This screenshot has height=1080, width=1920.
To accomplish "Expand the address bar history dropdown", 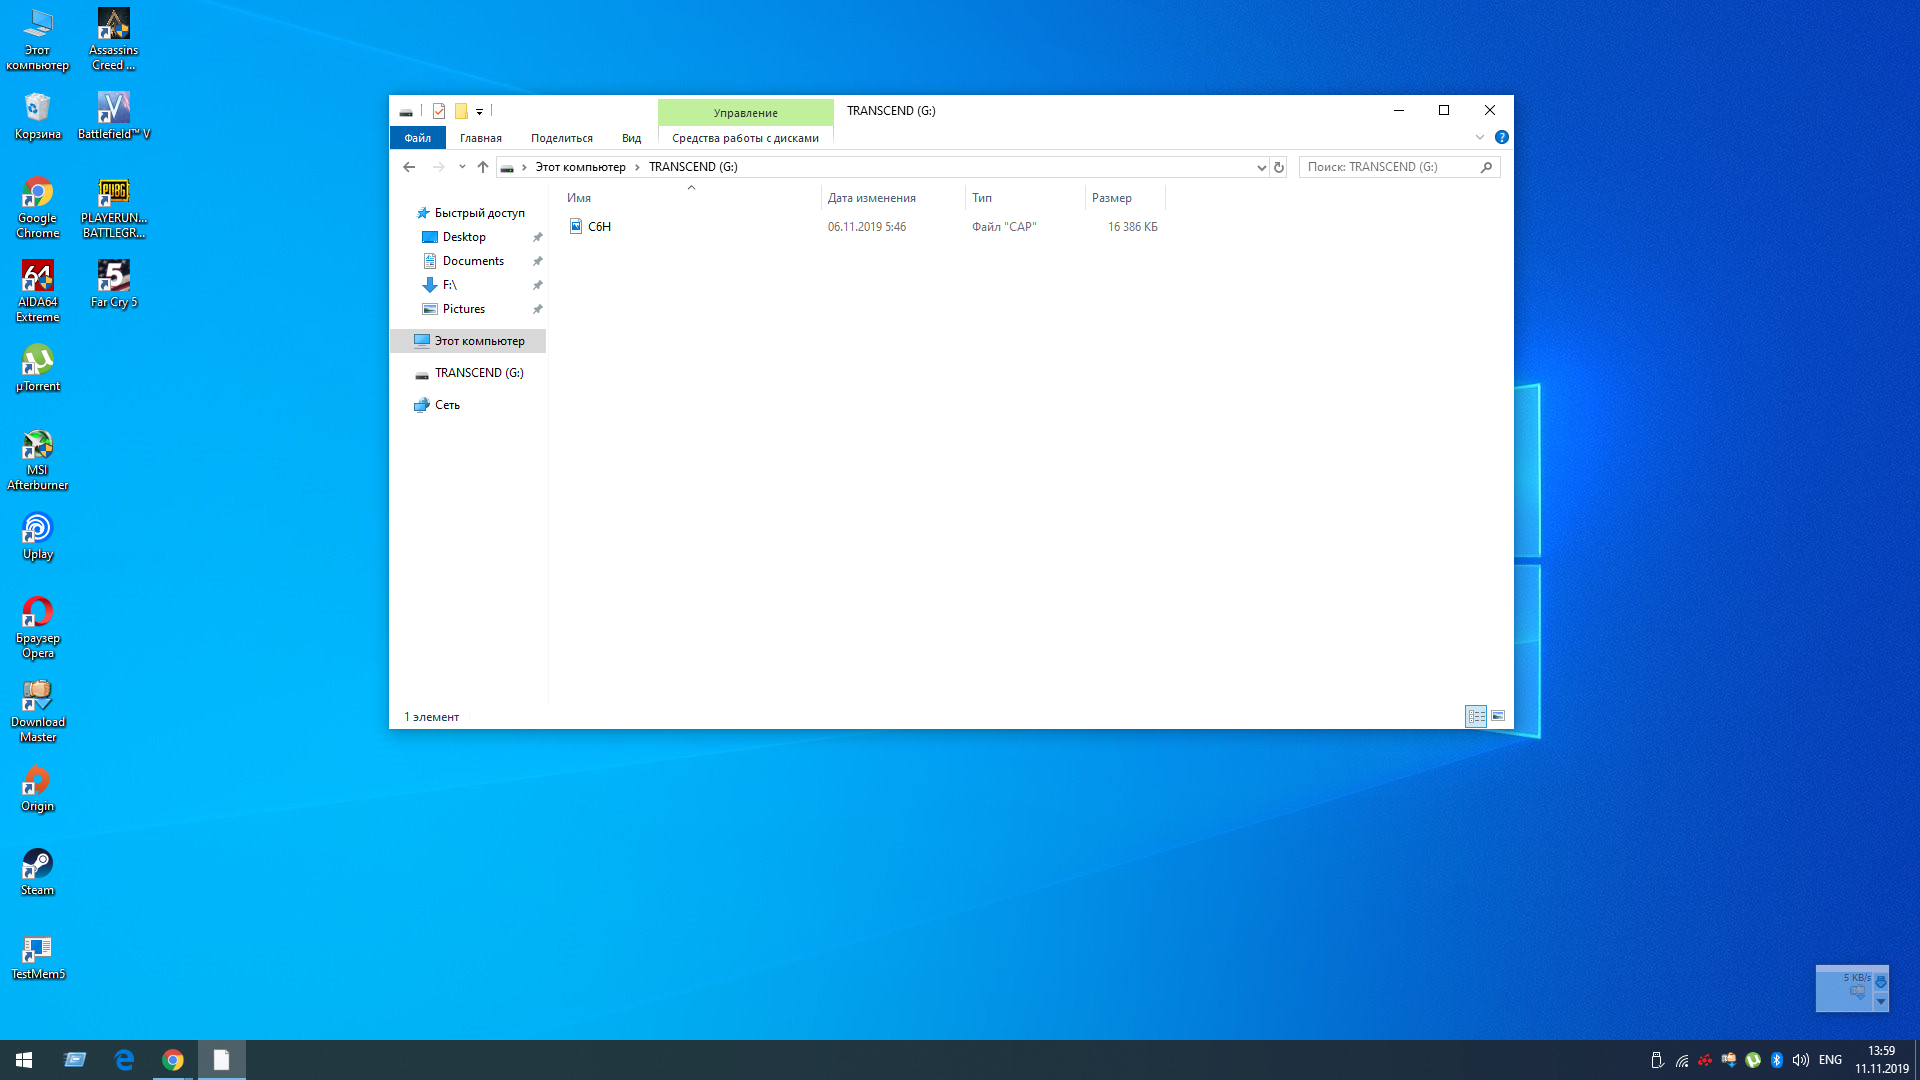I will tap(1261, 167).
